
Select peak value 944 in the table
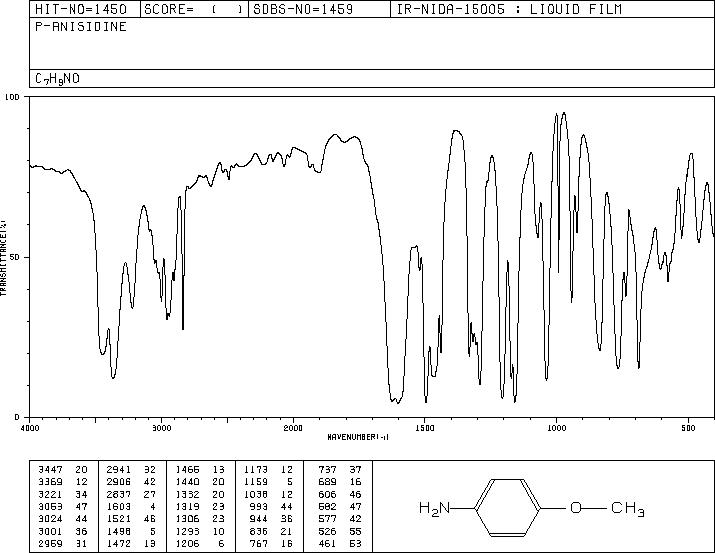click(259, 519)
